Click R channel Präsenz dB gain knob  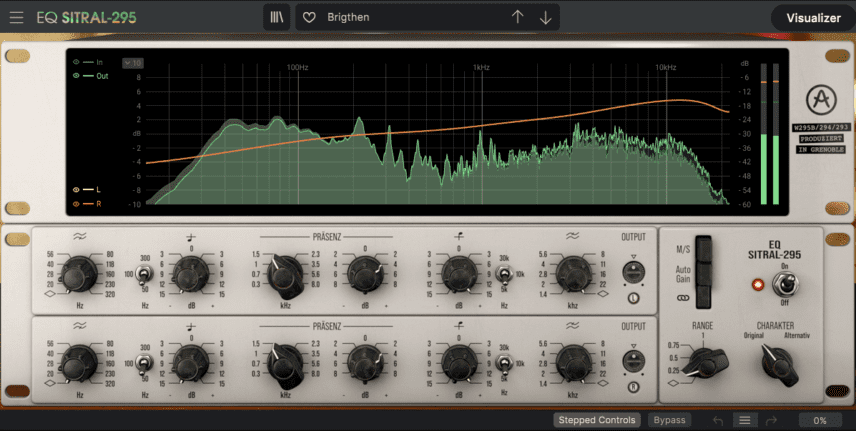365,363
